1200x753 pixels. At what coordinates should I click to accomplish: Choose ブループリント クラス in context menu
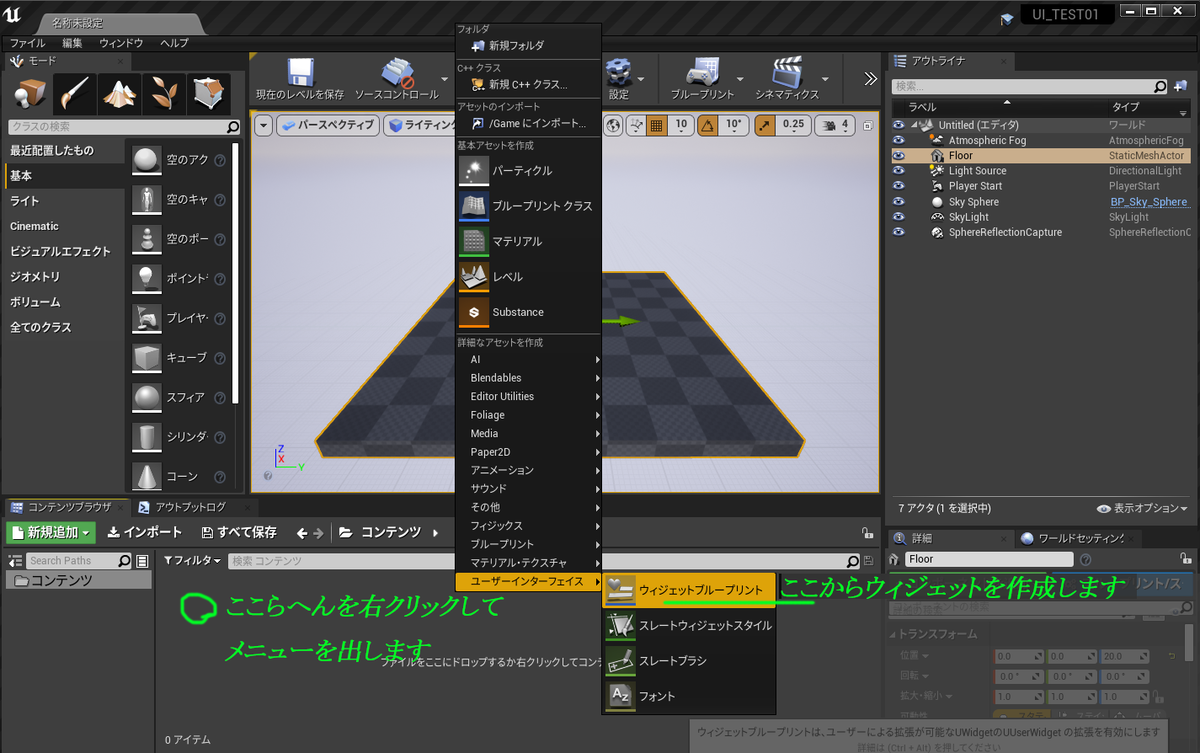(528, 206)
